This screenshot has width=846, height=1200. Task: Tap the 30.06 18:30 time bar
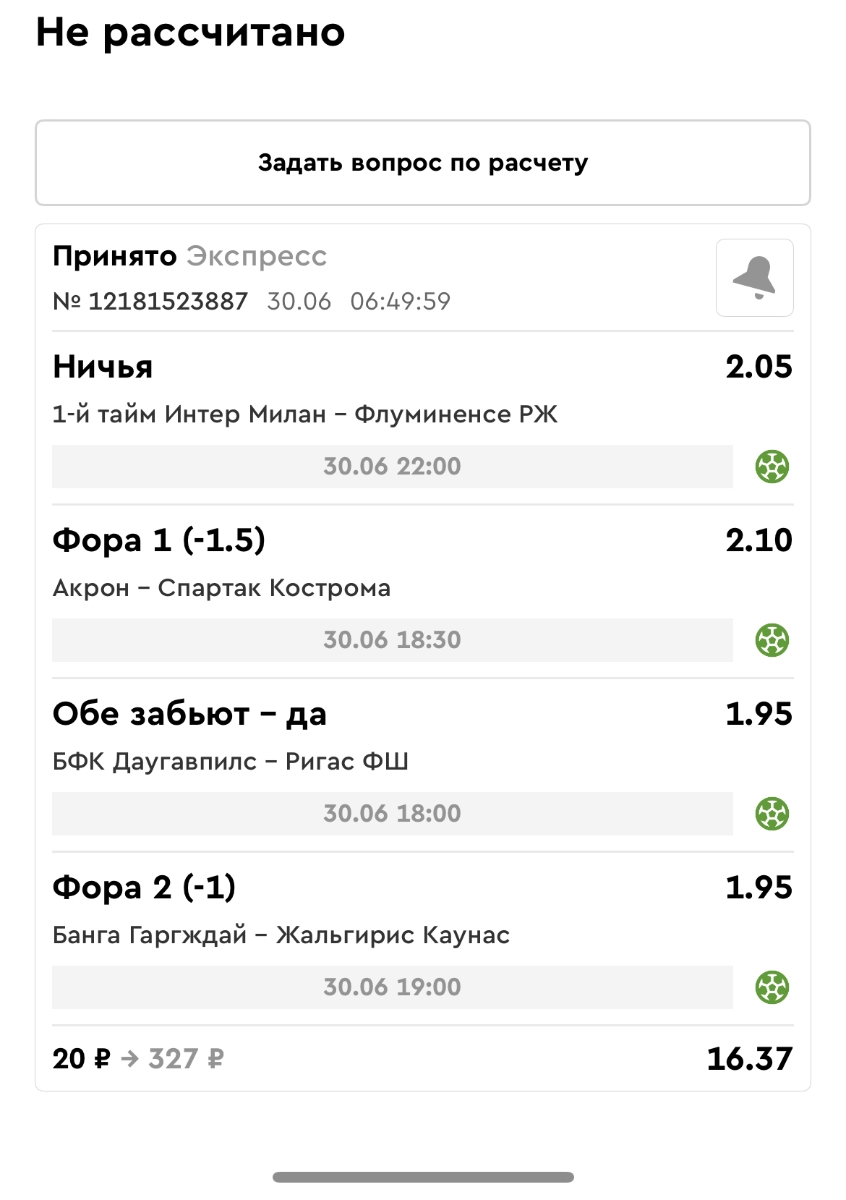point(392,640)
